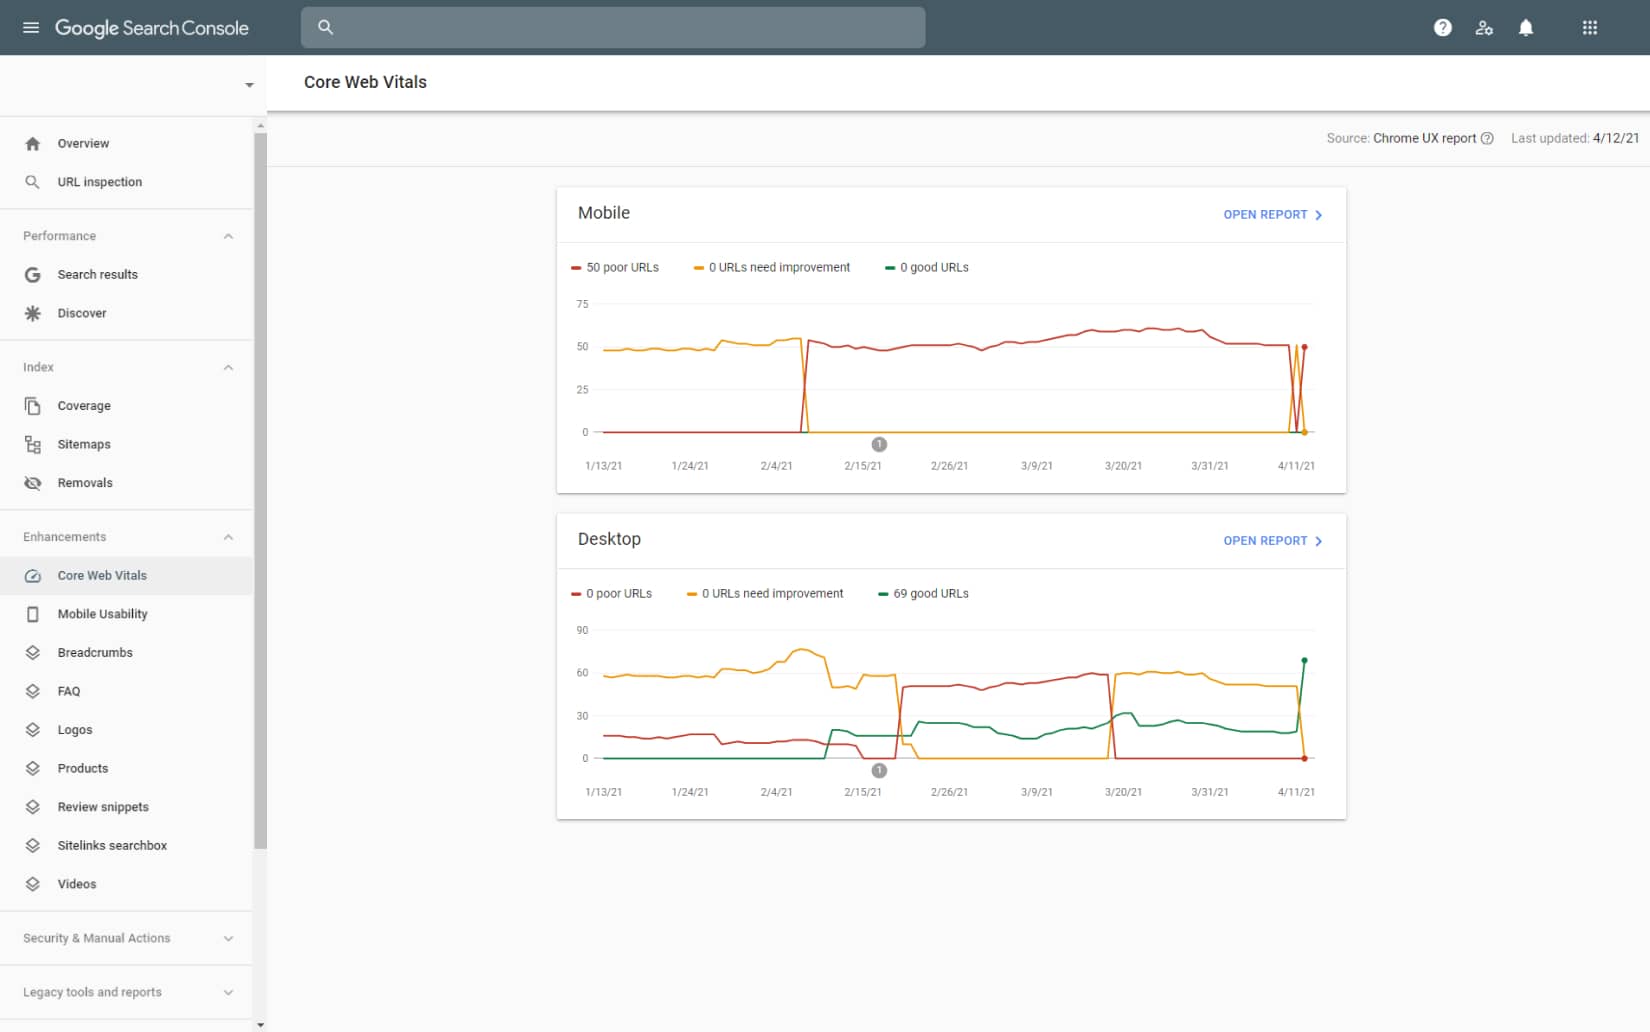
Task: Open the Google apps grid
Action: pos(1590,27)
